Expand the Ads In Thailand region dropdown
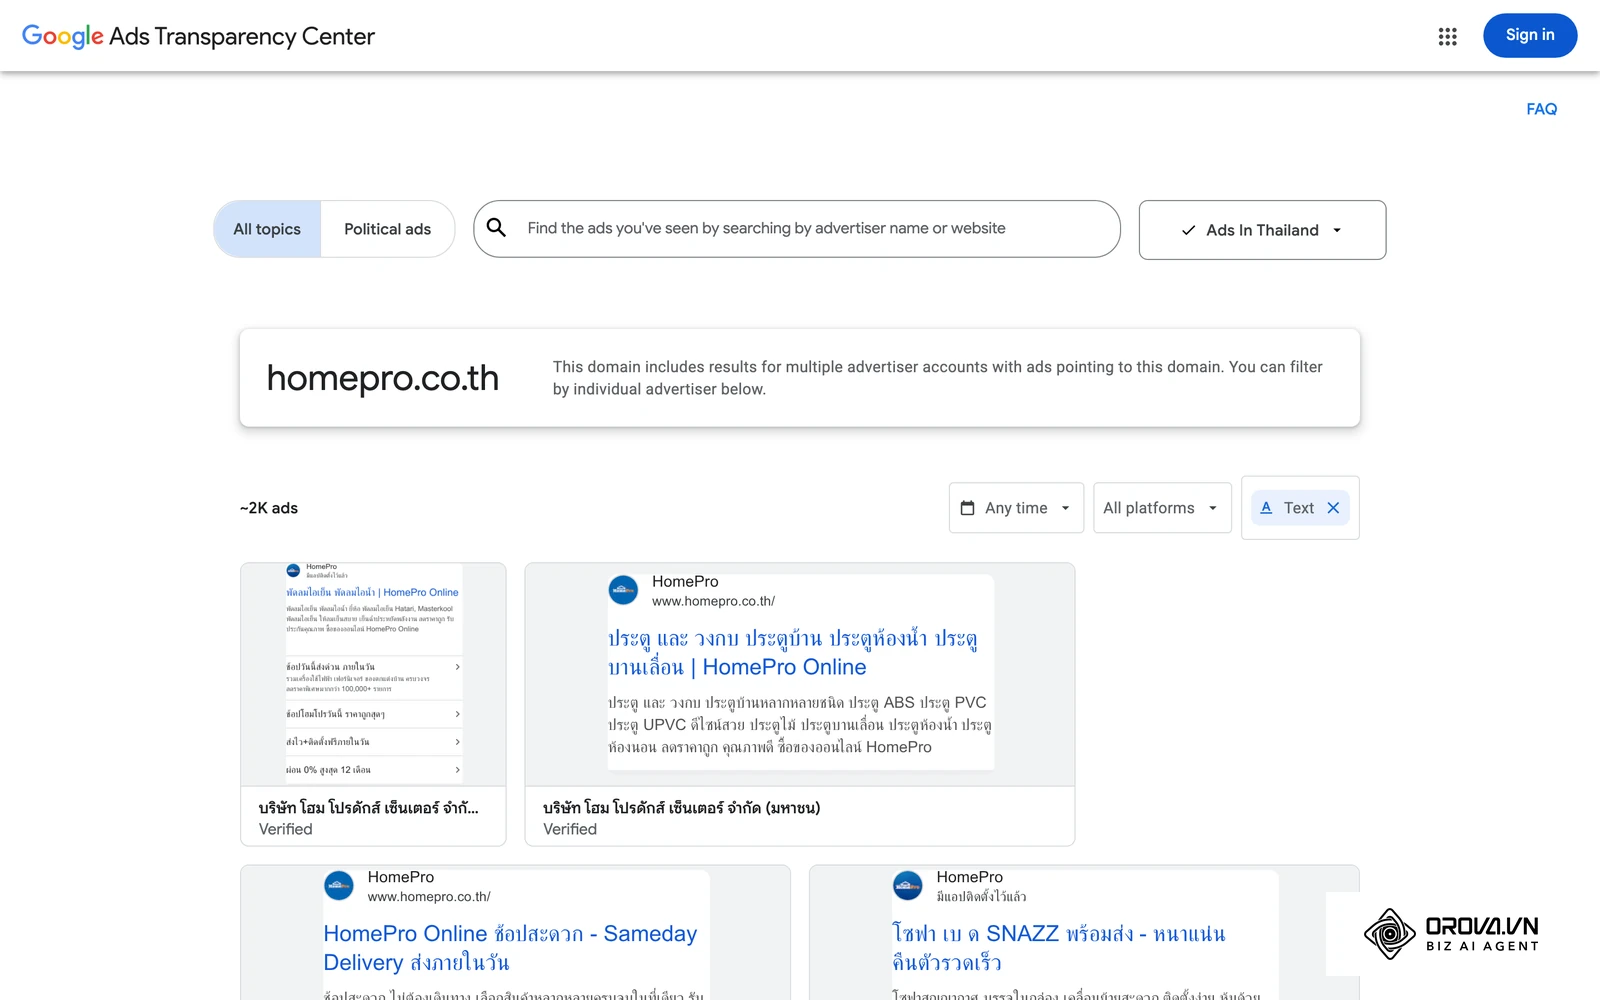Image resolution: width=1600 pixels, height=1000 pixels. point(1262,230)
